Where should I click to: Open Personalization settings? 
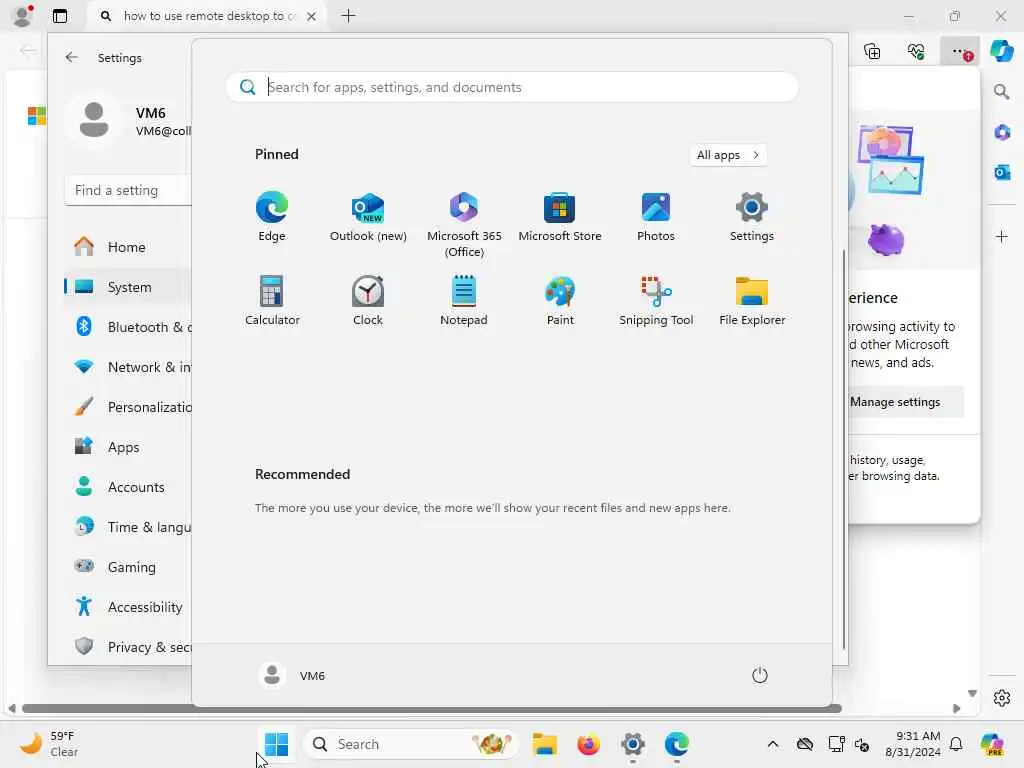[128, 407]
